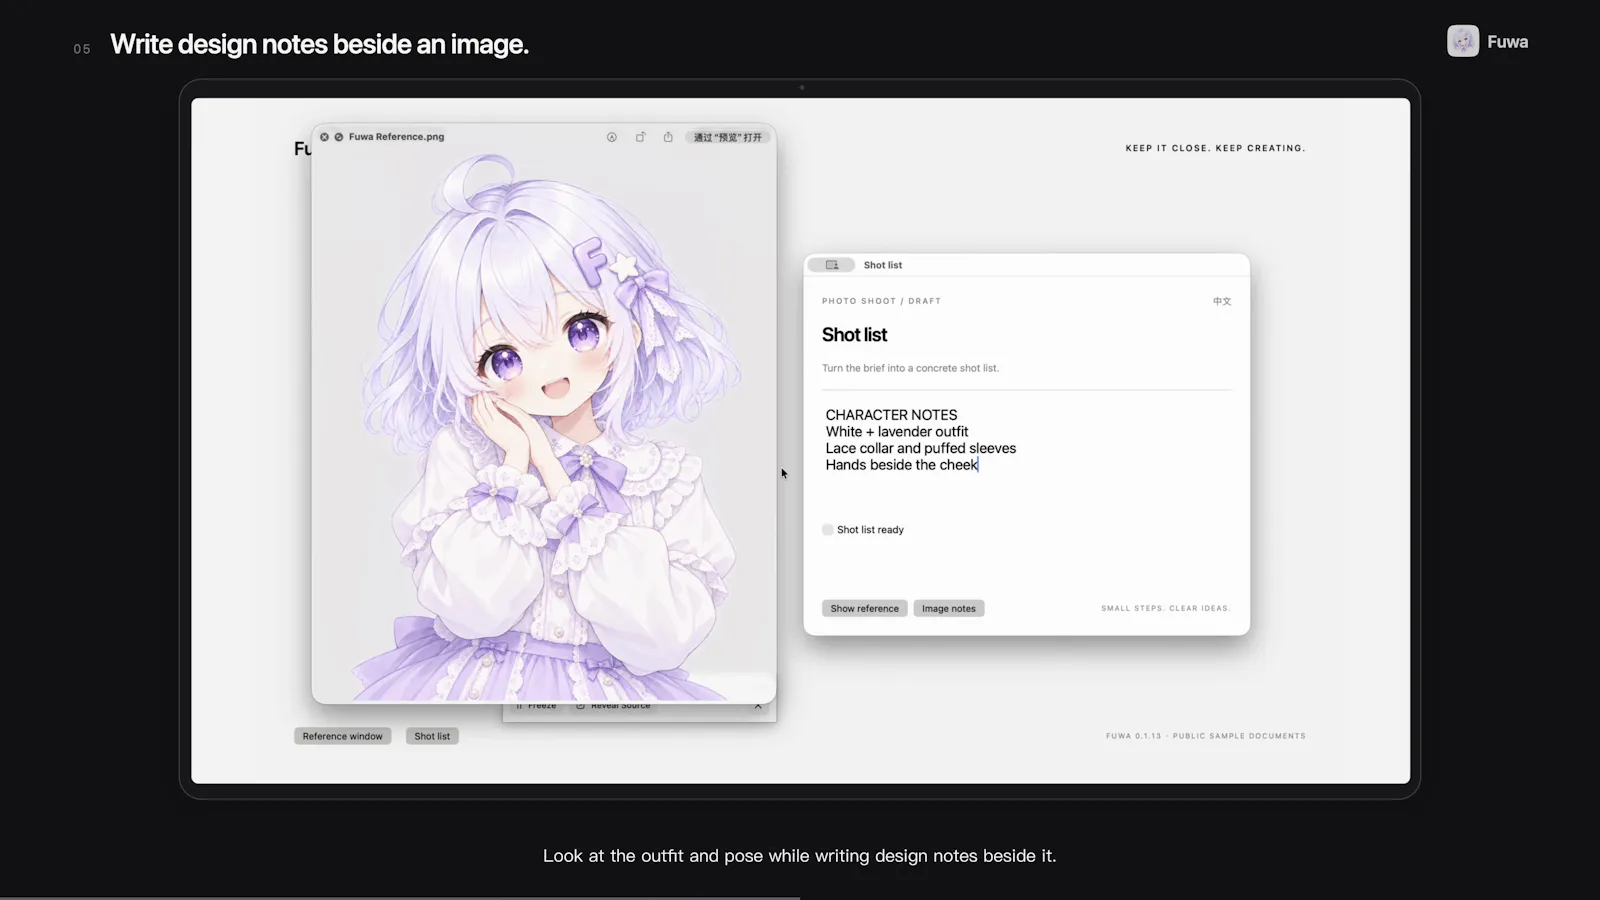Screen dimensions: 1600x900
Task: Click the Image notes button
Action: 949,608
